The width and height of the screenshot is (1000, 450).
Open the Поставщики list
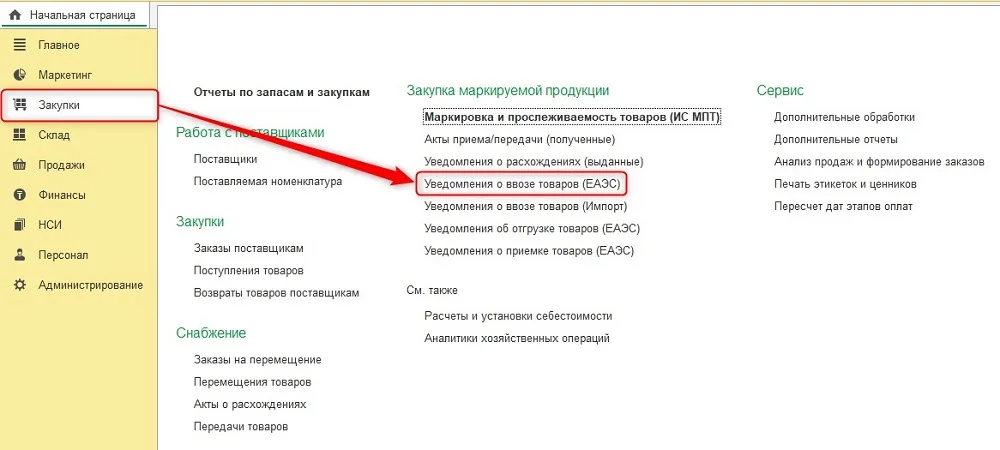226,159
